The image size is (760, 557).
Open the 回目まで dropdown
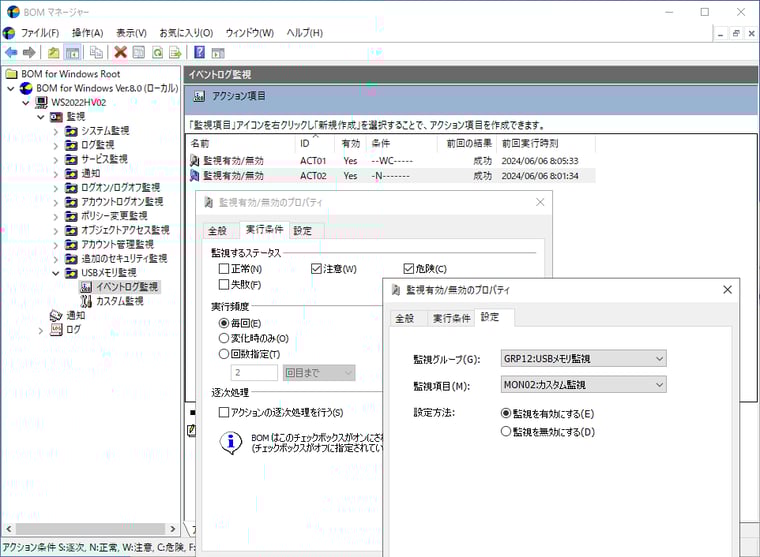click(x=319, y=373)
